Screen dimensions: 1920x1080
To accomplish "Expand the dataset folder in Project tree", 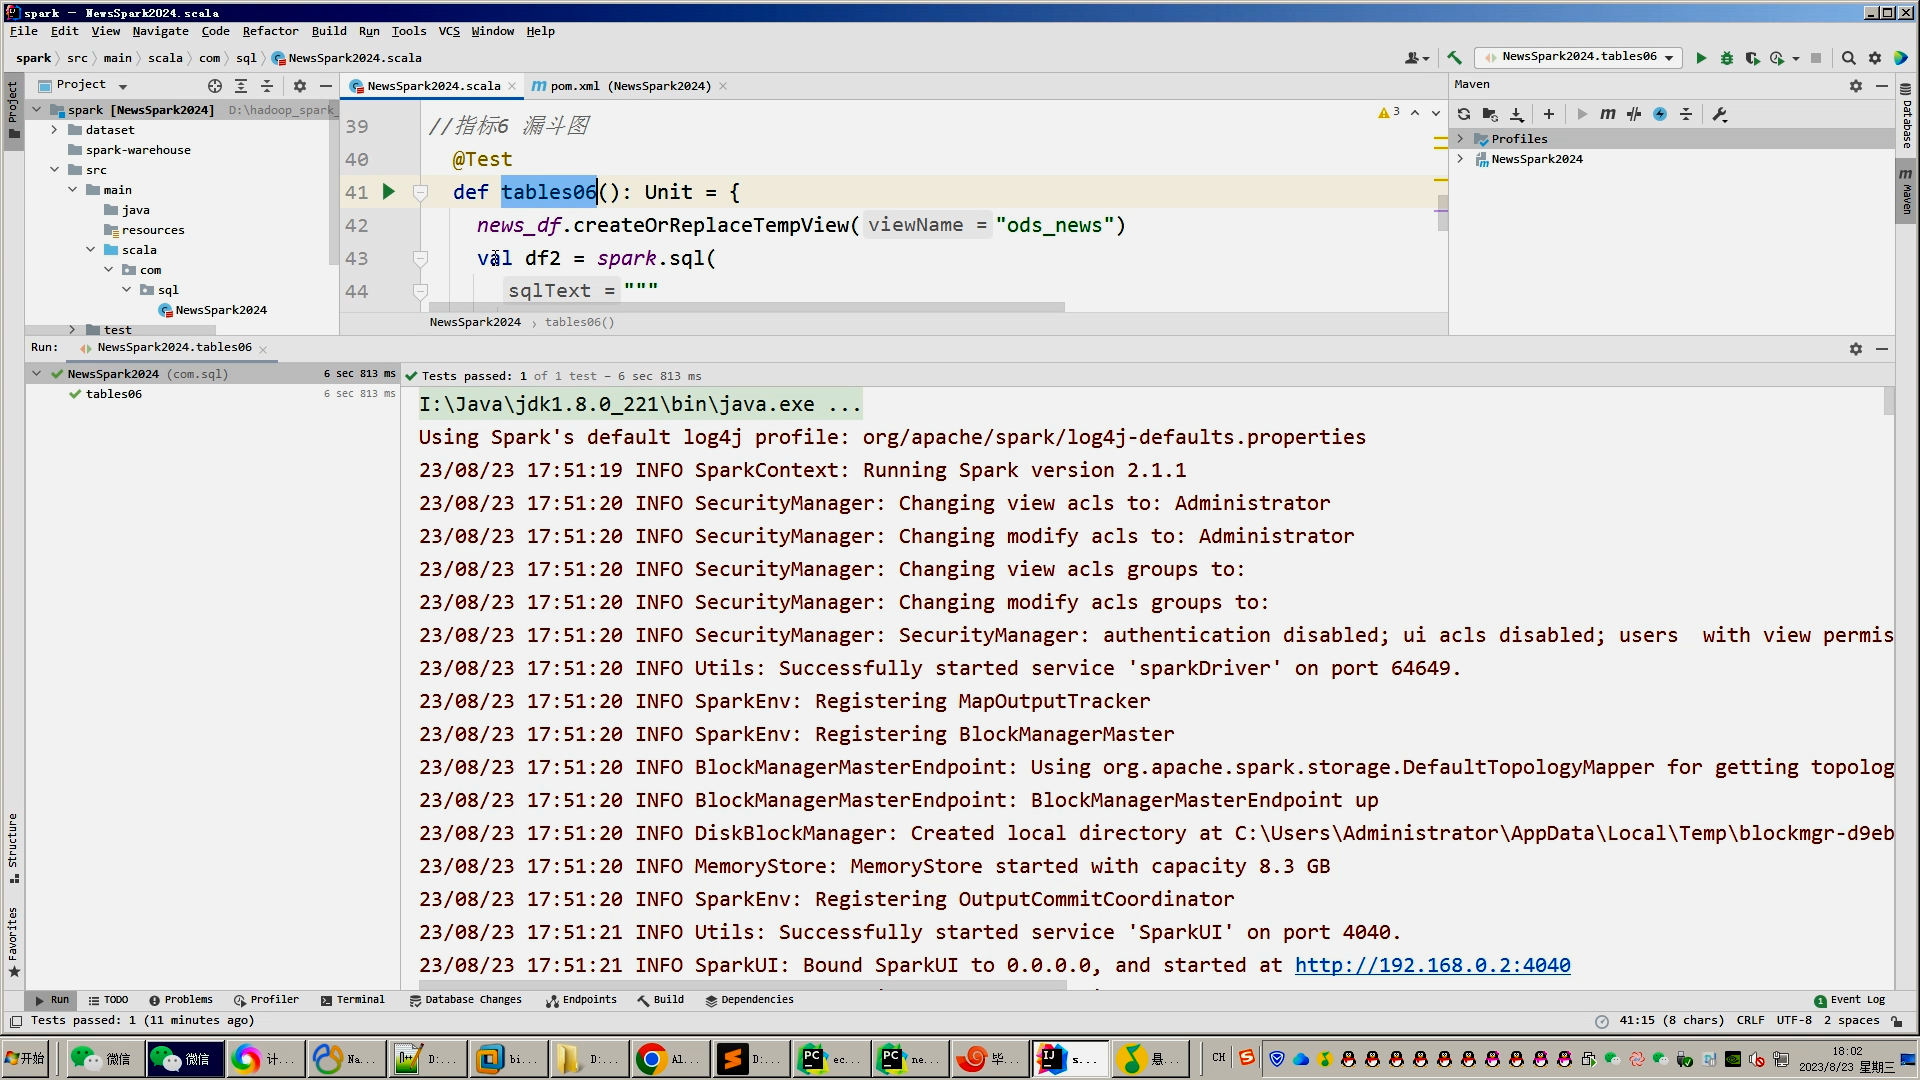I will point(54,130).
